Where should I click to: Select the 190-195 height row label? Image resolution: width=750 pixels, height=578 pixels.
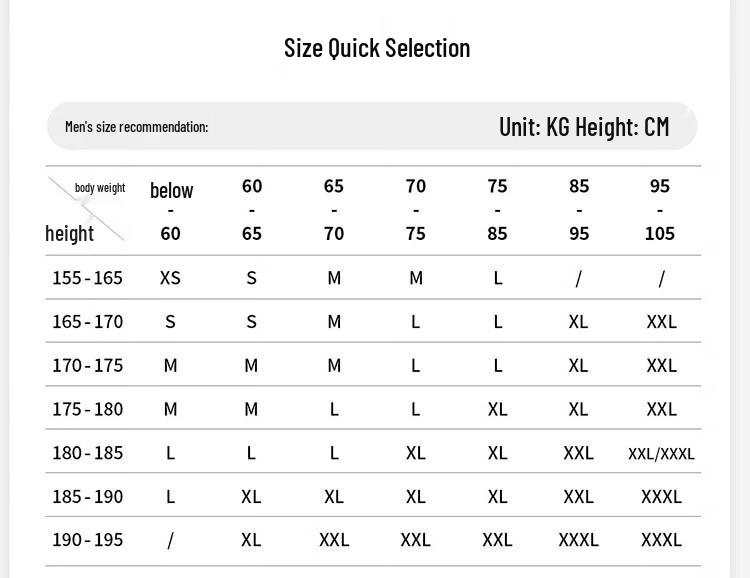pyautogui.click(x=88, y=540)
